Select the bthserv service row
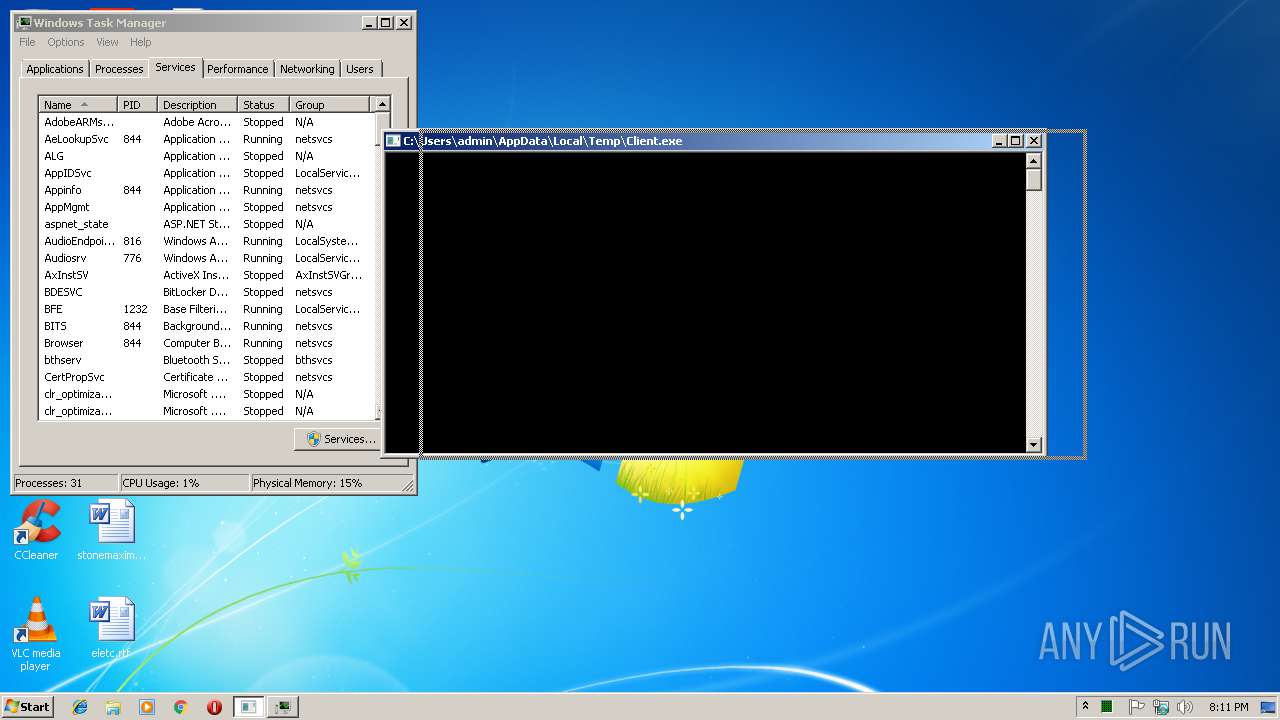 [x=206, y=360]
